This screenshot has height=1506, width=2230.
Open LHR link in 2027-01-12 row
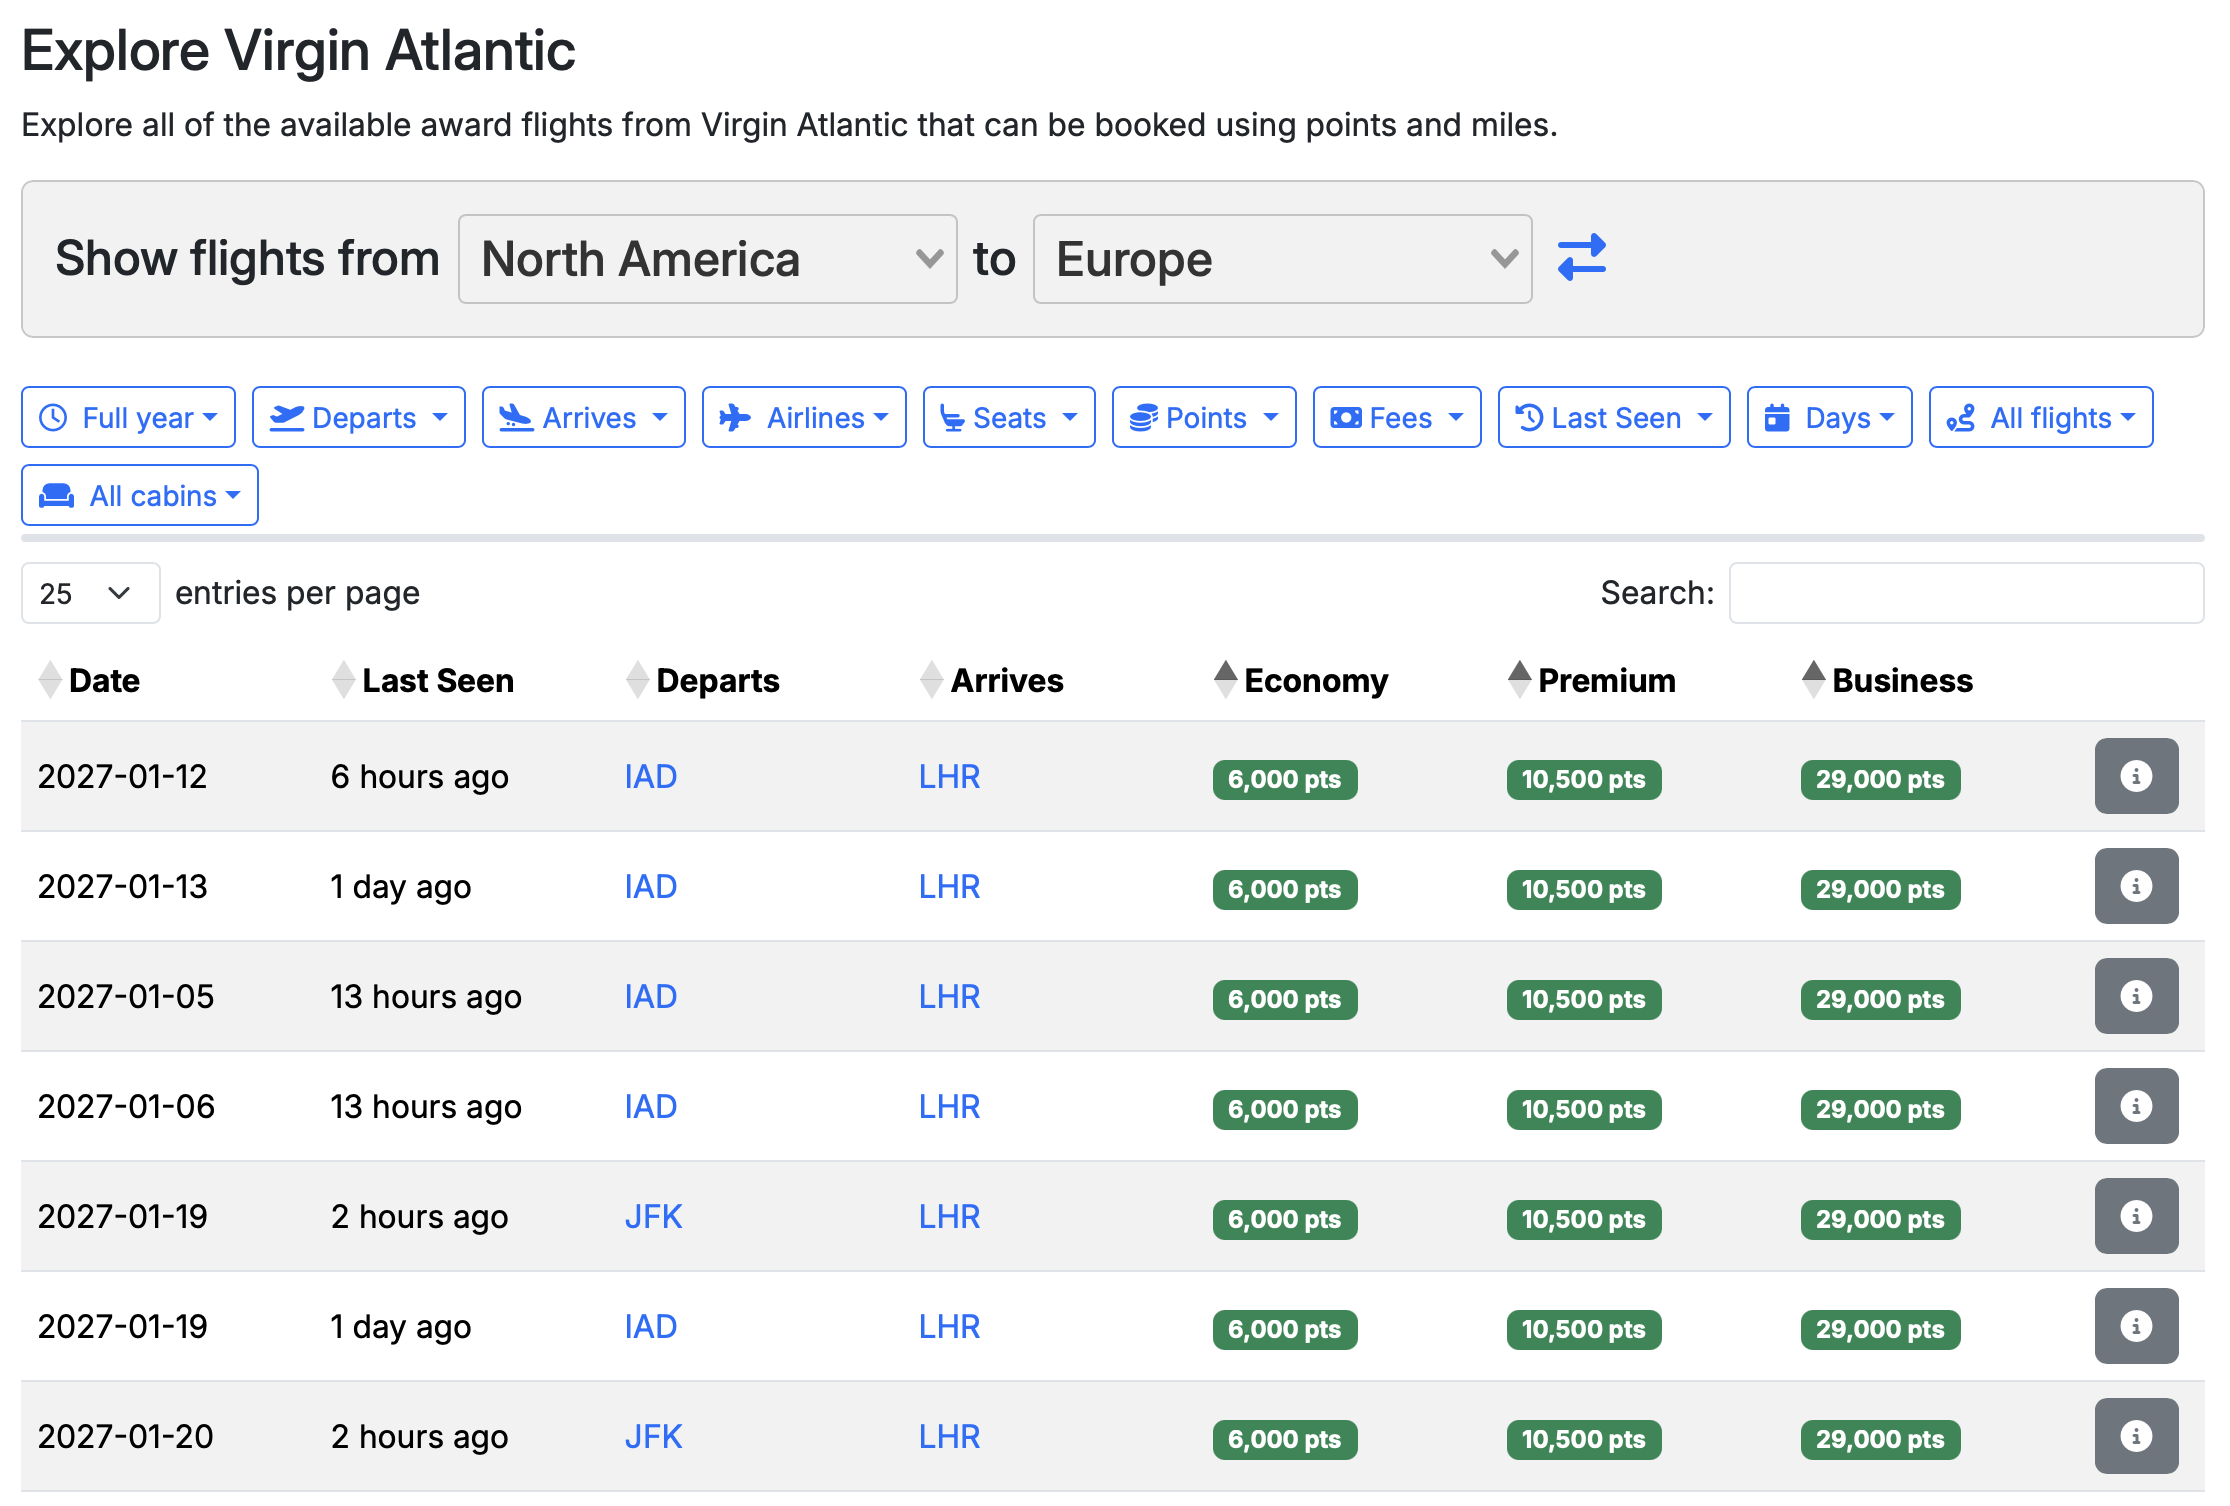click(949, 776)
